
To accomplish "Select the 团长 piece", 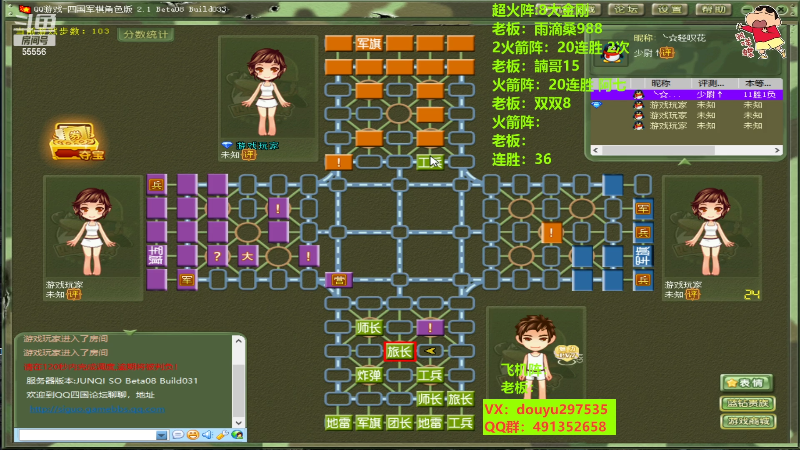I will 399,423.
